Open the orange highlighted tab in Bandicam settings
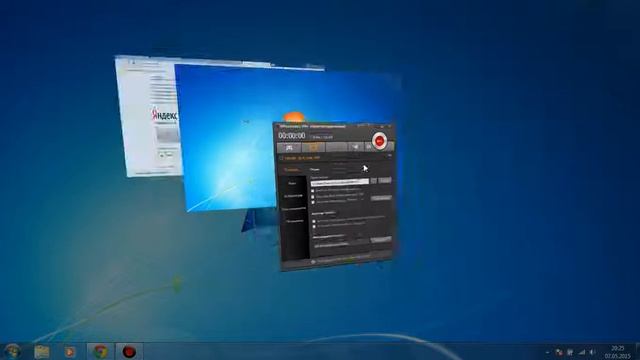 291,169
